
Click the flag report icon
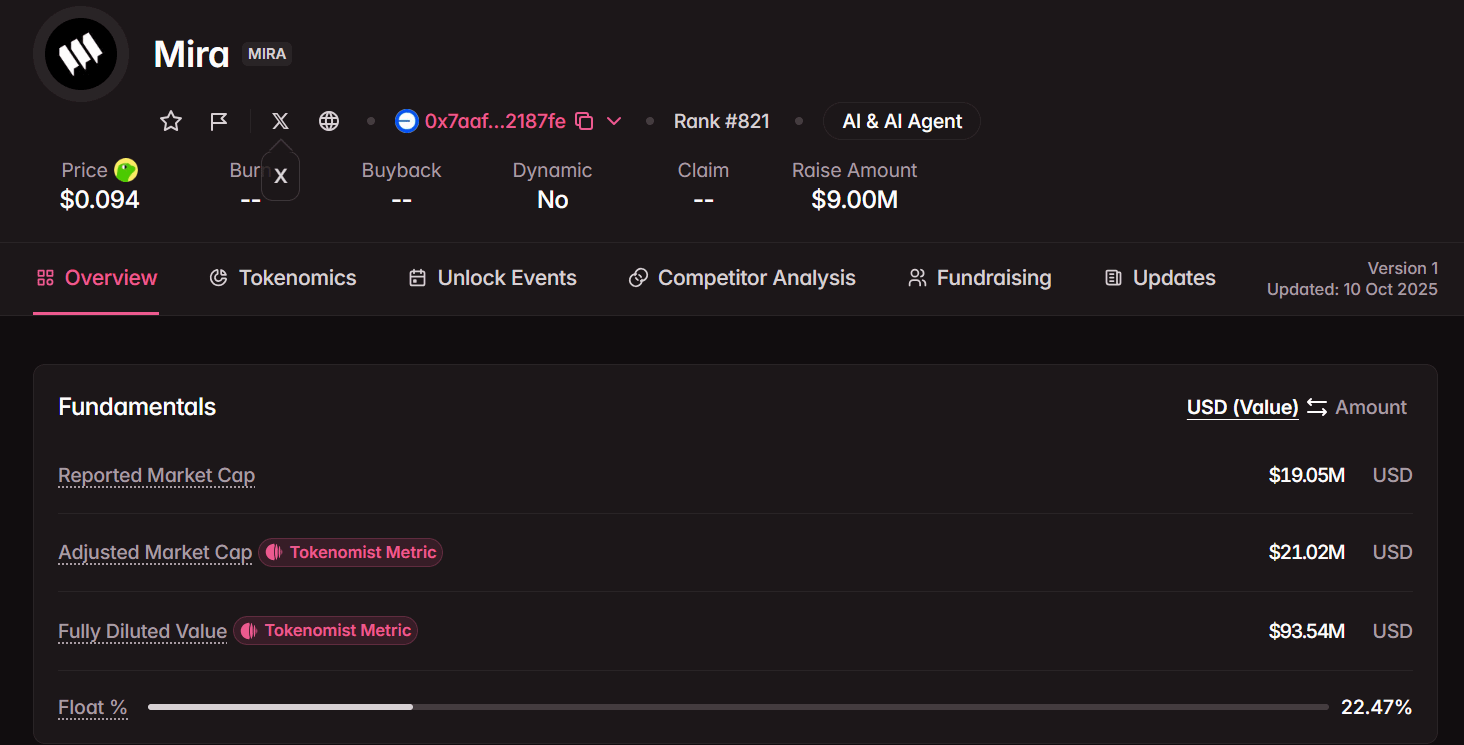219,121
